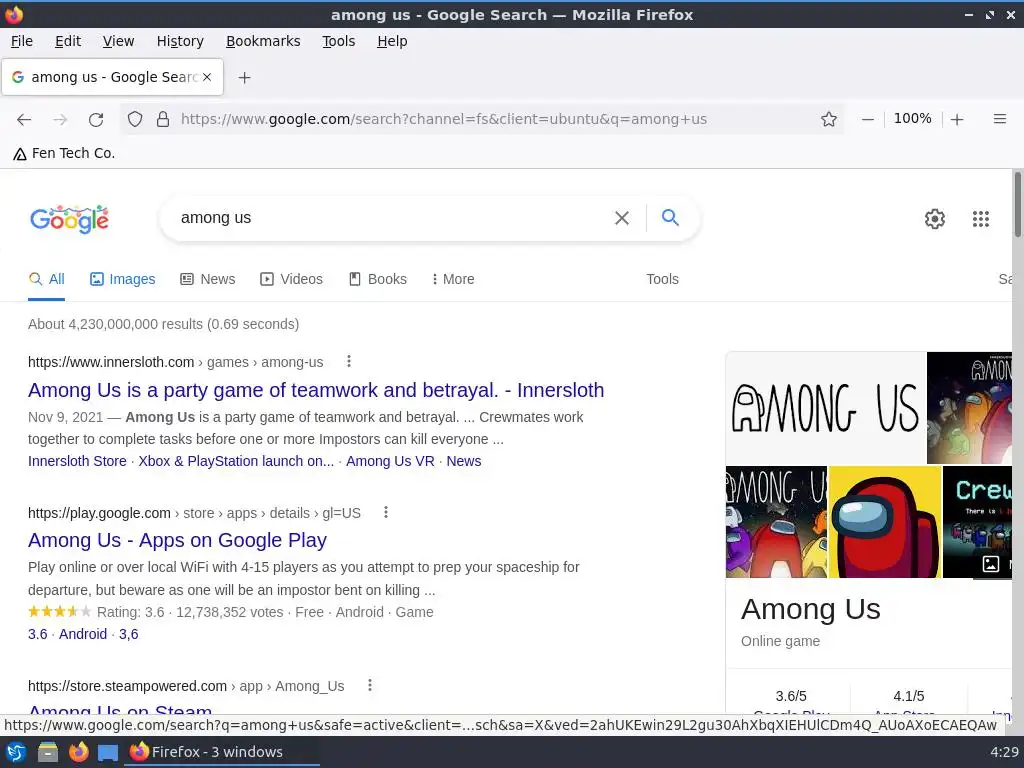Select the All results tab

[46, 280]
